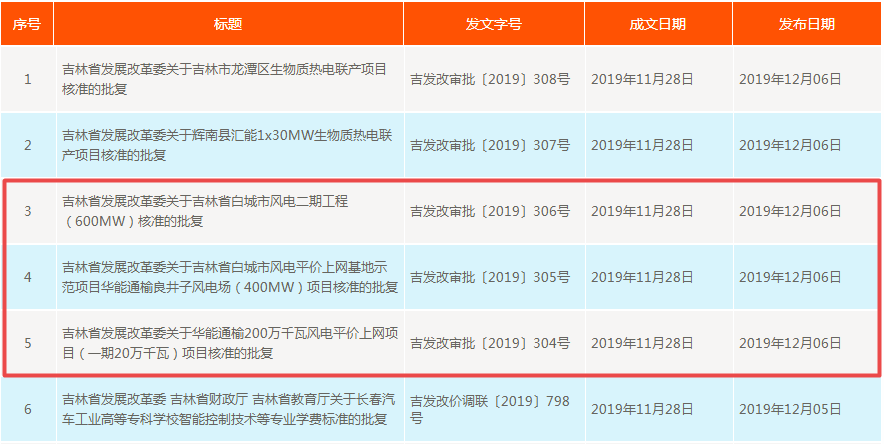Select document number 吉发改审批〔2019〕305号
The image size is (884, 444).
click(x=490, y=277)
